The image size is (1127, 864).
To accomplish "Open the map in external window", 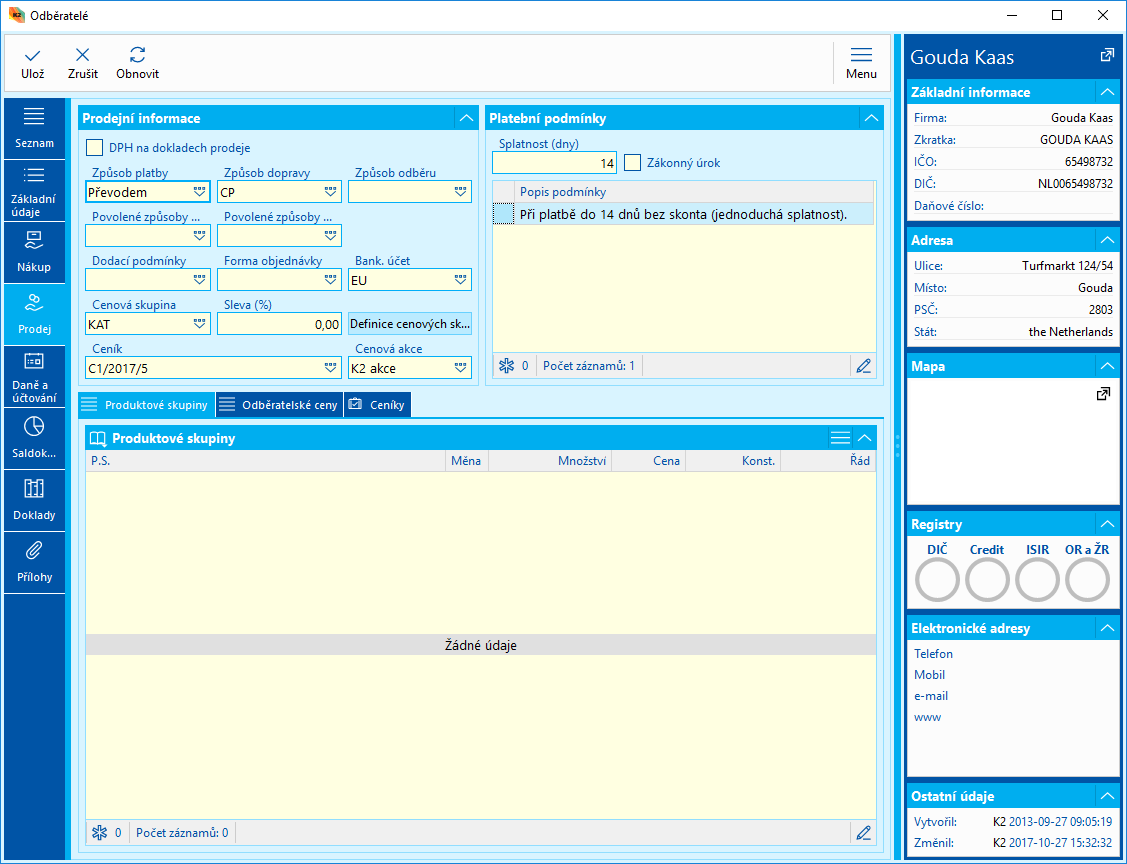I will coord(1103,394).
